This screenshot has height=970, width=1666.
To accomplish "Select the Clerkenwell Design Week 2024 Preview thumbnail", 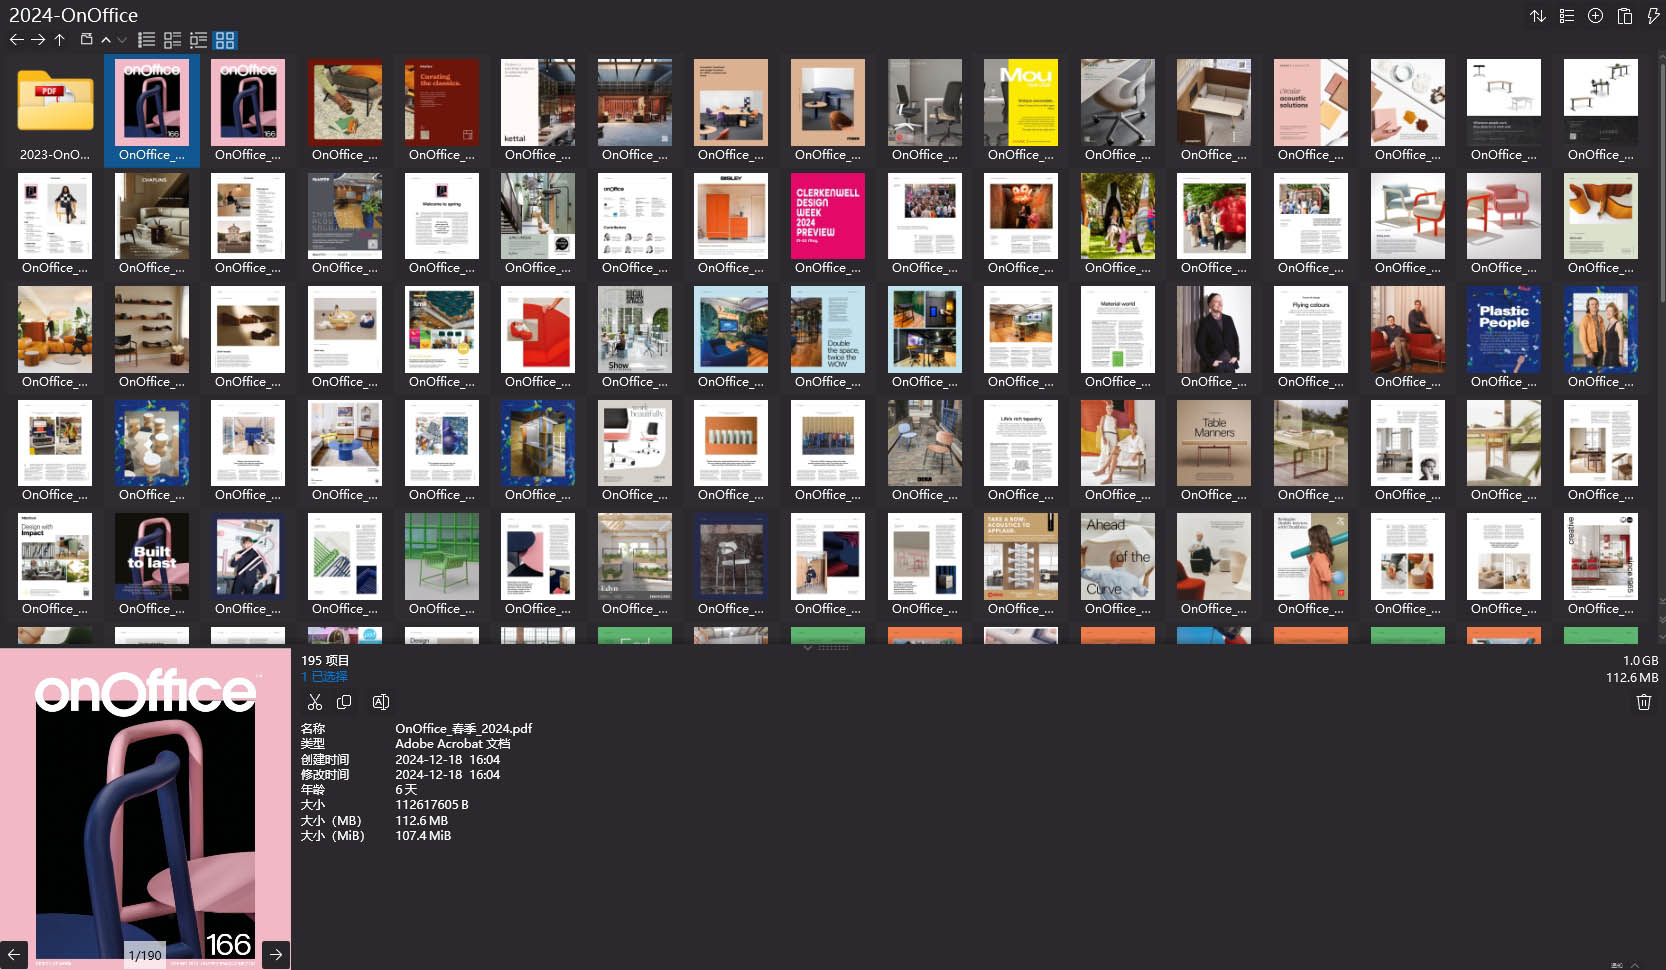I will [x=828, y=216].
